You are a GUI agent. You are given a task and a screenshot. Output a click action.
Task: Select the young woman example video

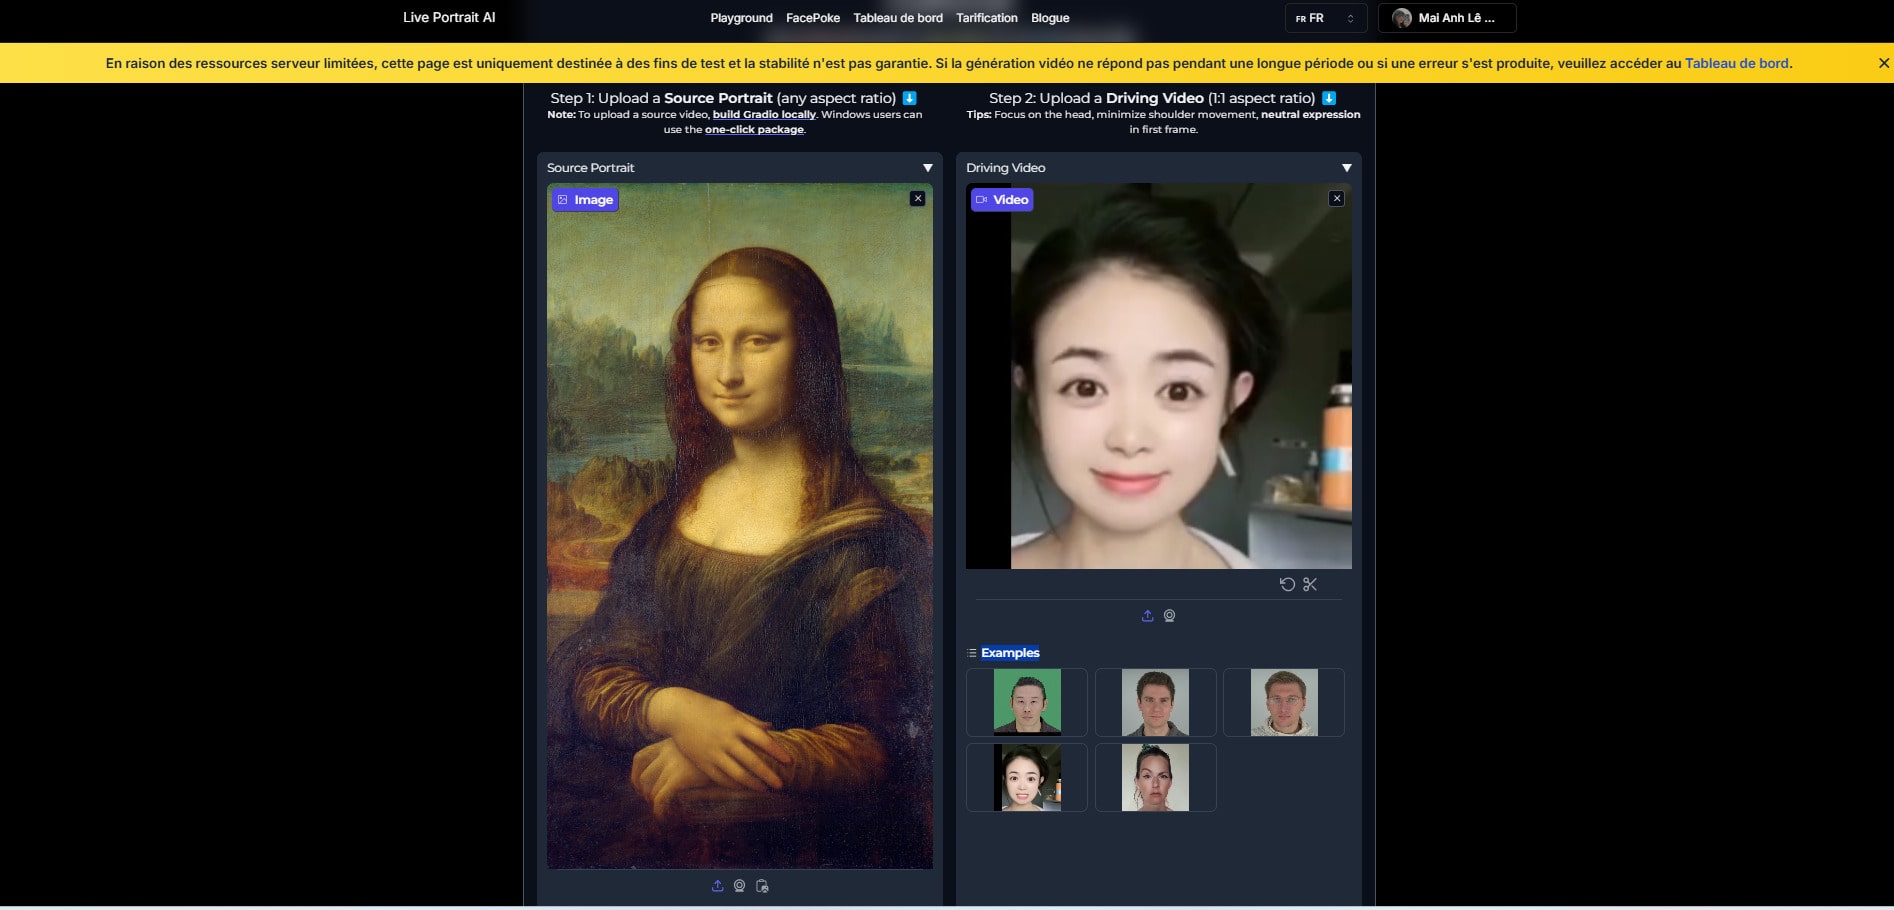coord(1027,777)
